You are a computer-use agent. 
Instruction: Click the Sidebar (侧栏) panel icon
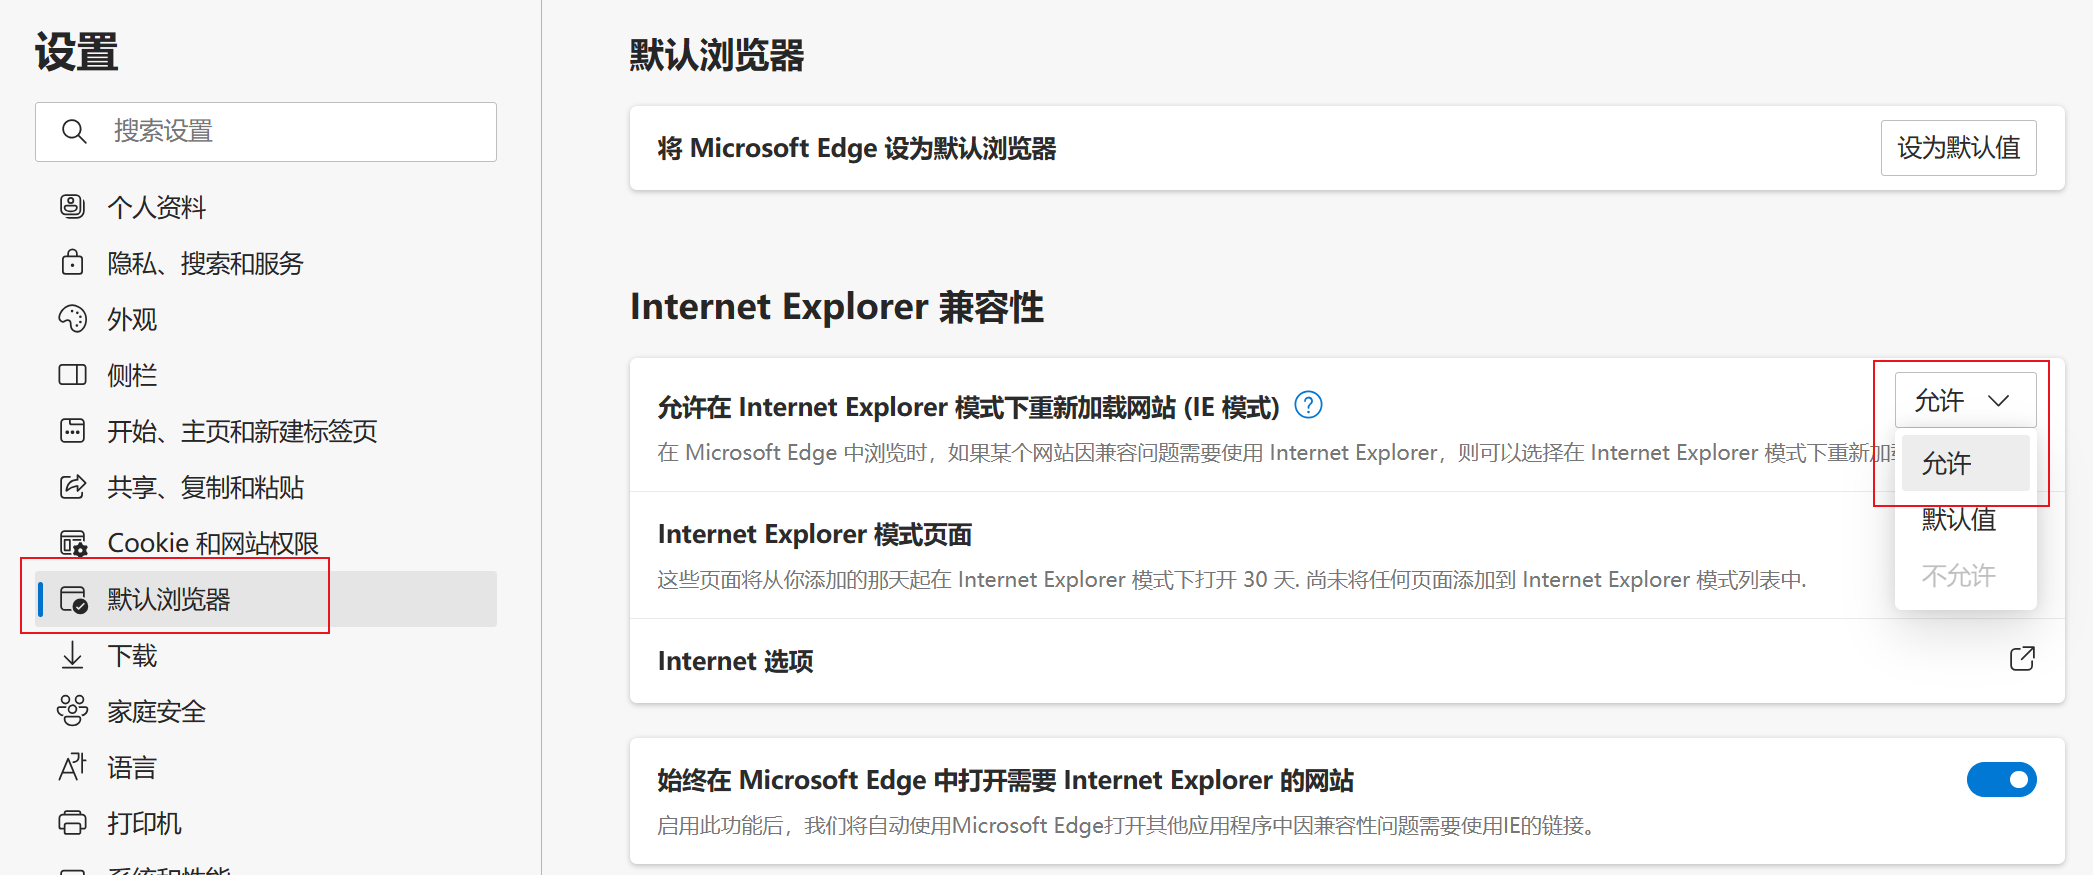point(72,375)
